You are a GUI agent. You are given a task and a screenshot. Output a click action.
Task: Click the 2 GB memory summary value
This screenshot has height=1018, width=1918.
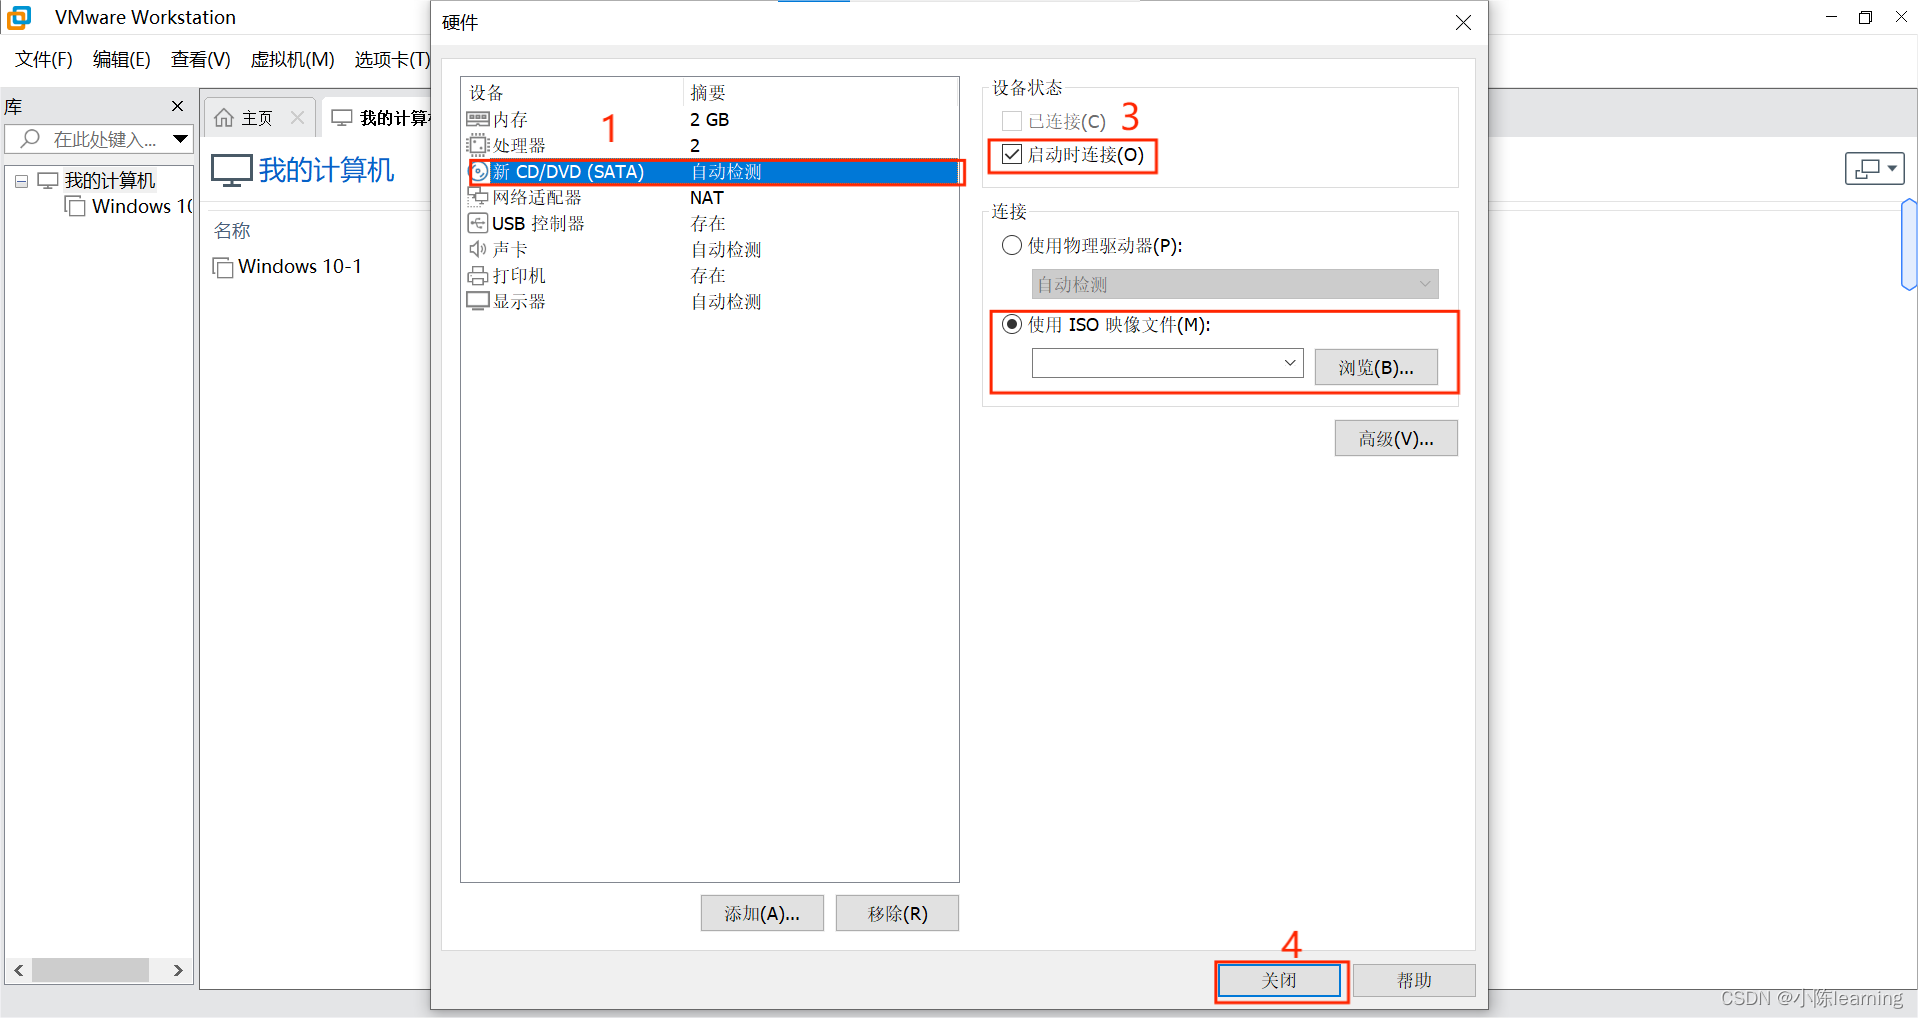click(709, 119)
